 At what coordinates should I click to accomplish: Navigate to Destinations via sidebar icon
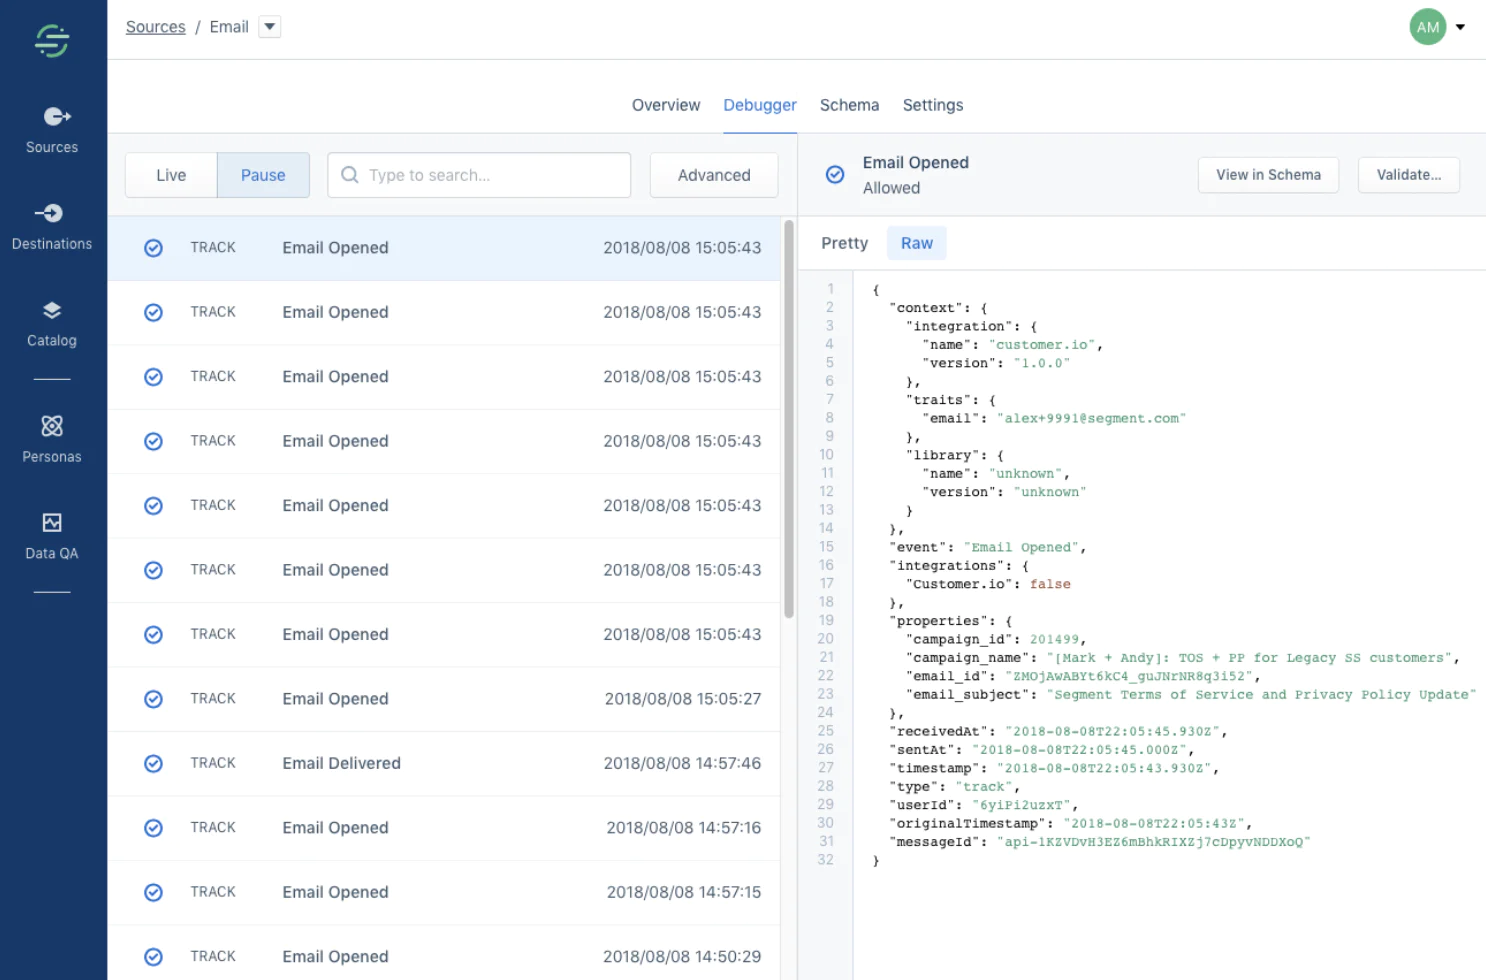[x=51, y=226]
